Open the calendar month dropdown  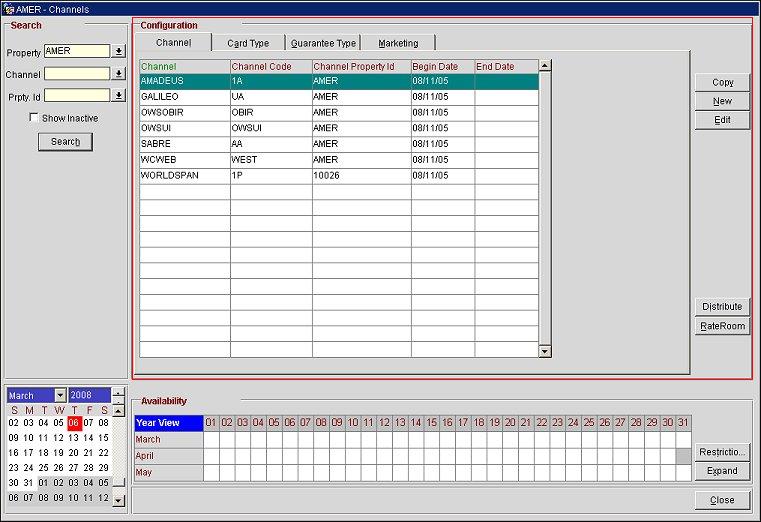[60, 395]
